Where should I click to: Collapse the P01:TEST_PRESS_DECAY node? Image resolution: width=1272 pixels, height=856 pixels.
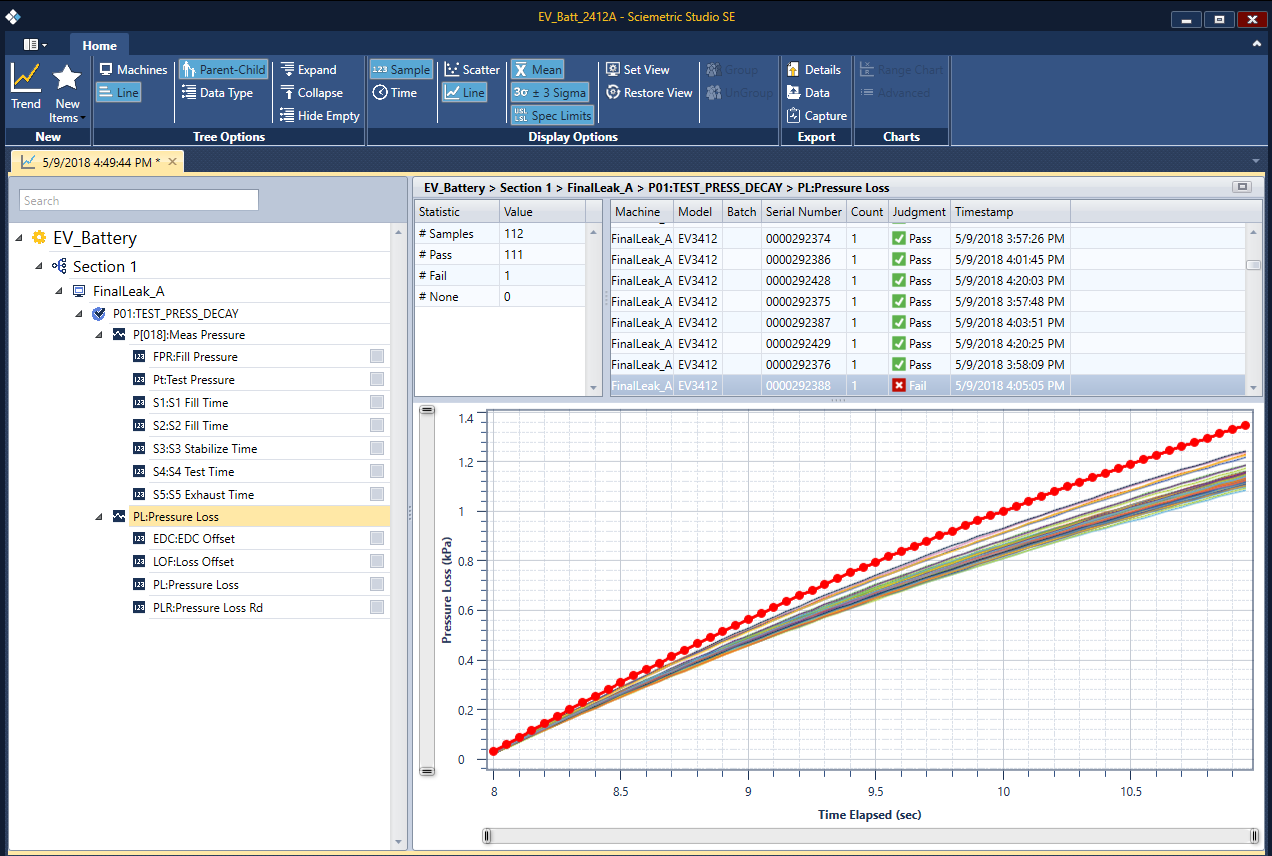point(79,313)
